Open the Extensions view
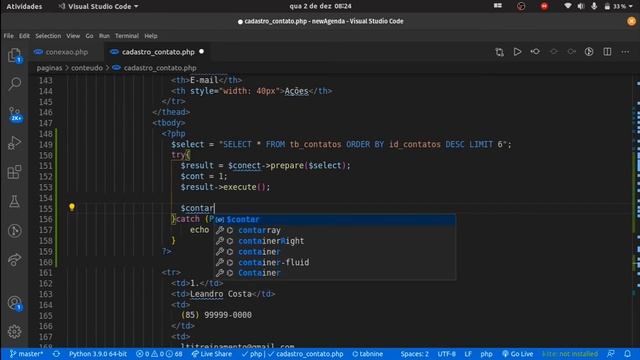This screenshot has height=360, width=640. click(x=15, y=172)
